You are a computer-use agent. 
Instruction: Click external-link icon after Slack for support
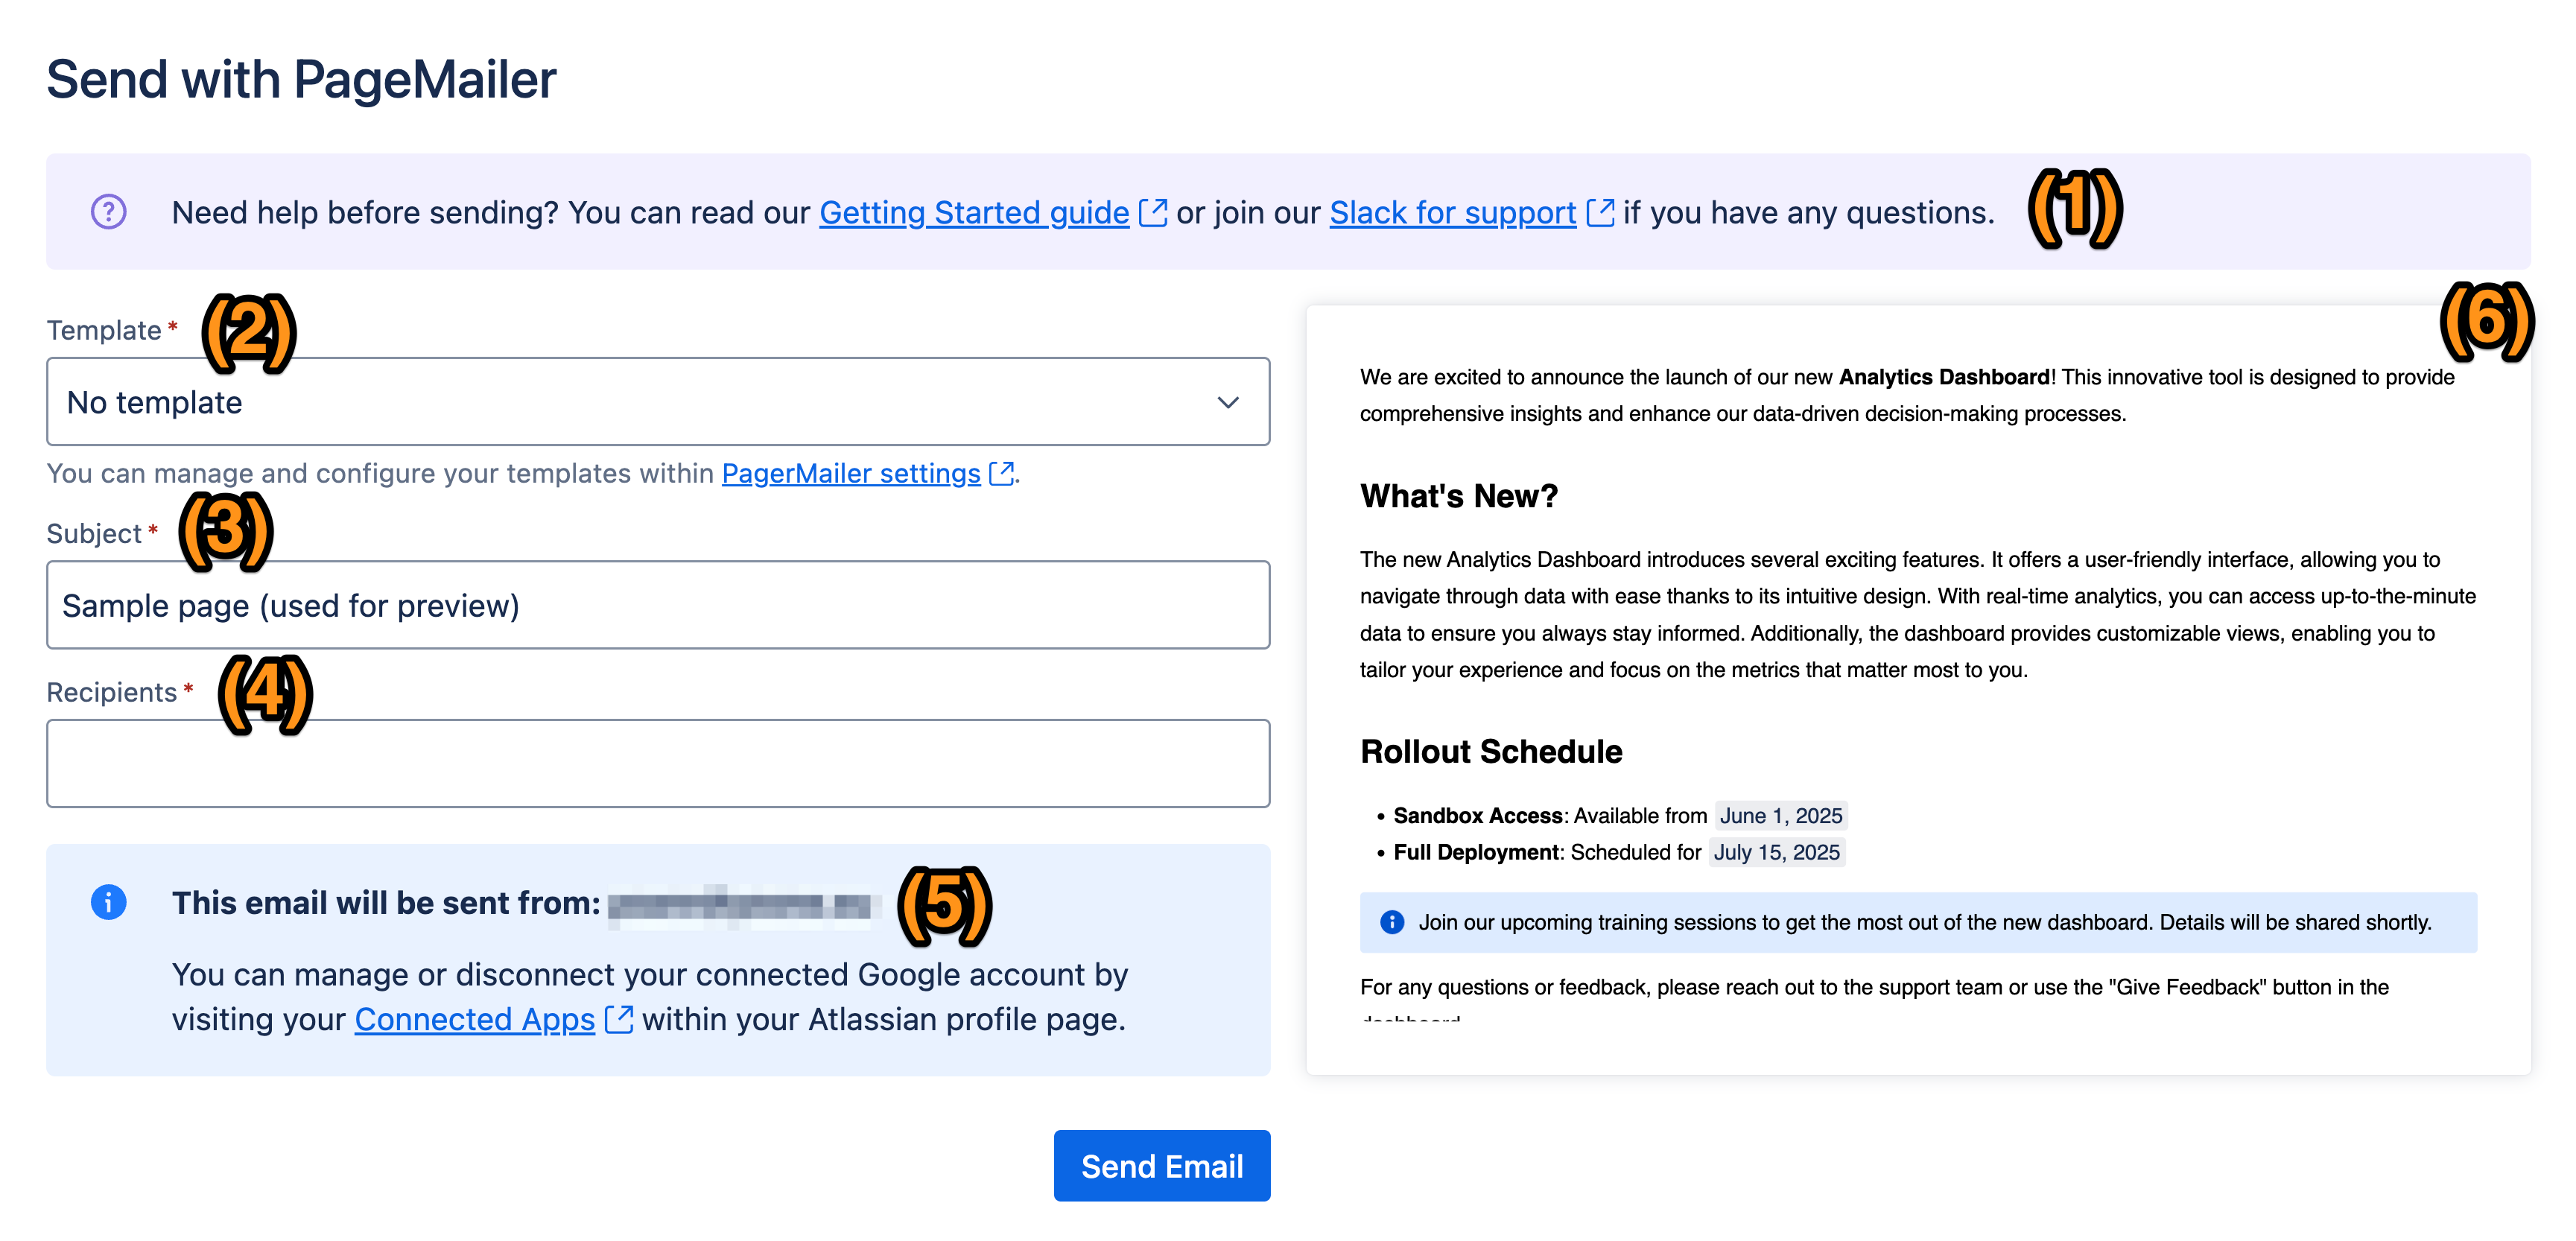(1600, 213)
